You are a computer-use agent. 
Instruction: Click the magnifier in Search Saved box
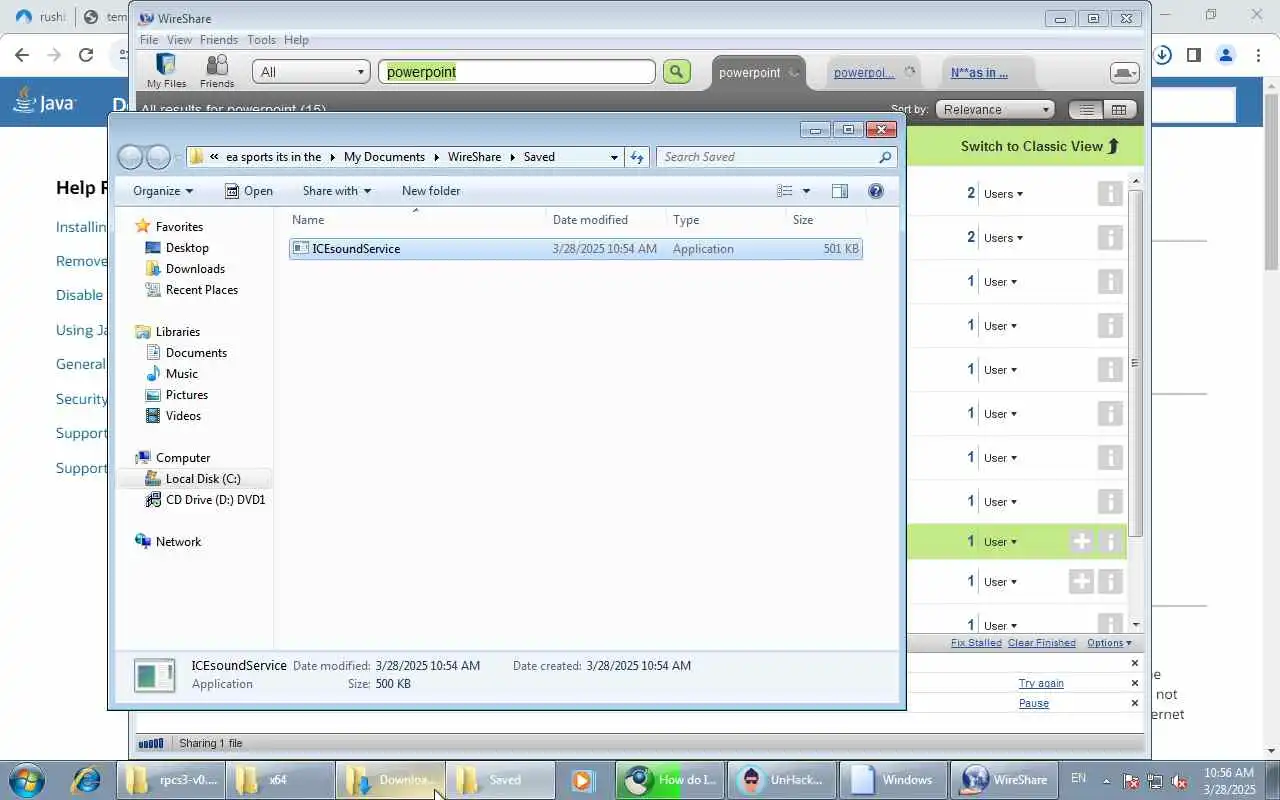pos(884,157)
